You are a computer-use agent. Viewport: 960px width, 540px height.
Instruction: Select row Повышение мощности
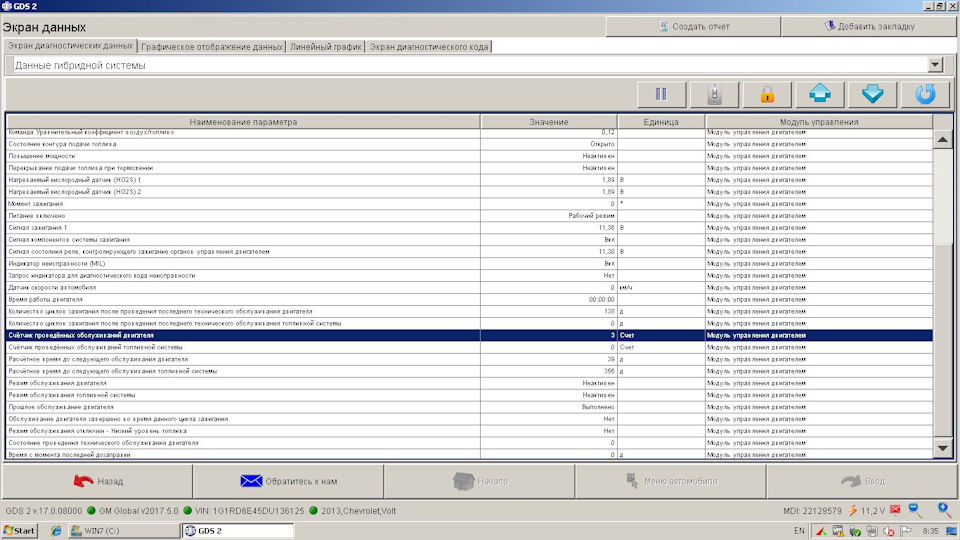pos(470,156)
